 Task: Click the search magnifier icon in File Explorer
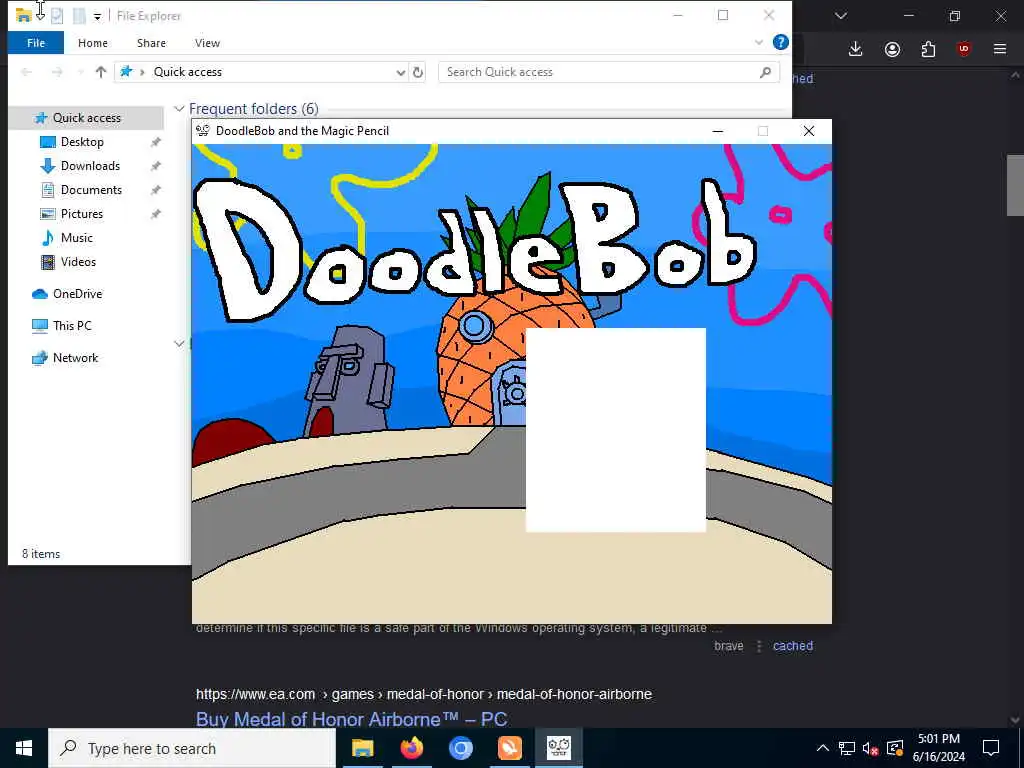click(x=765, y=72)
